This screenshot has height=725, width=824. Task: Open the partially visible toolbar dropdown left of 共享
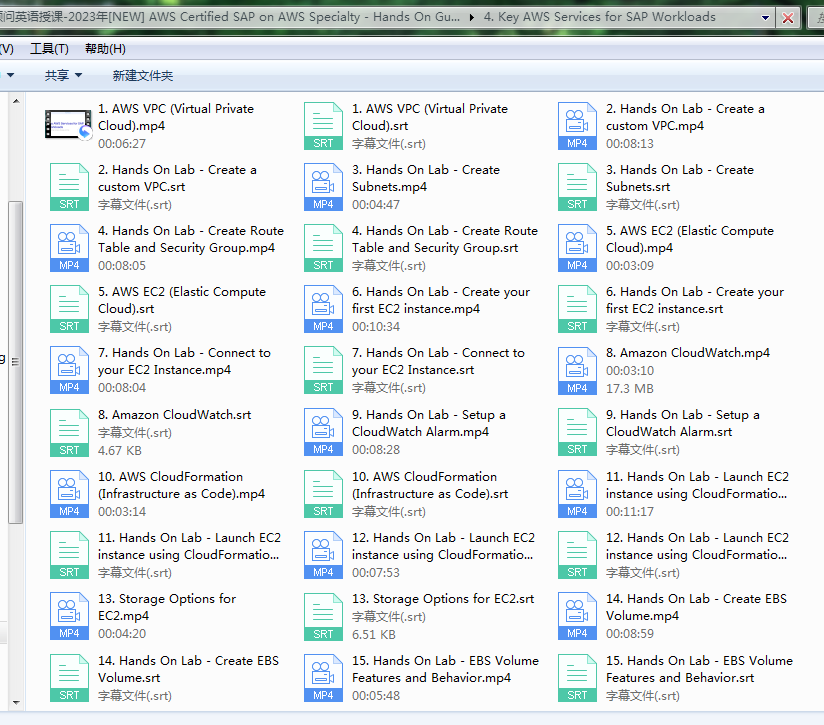(10, 75)
